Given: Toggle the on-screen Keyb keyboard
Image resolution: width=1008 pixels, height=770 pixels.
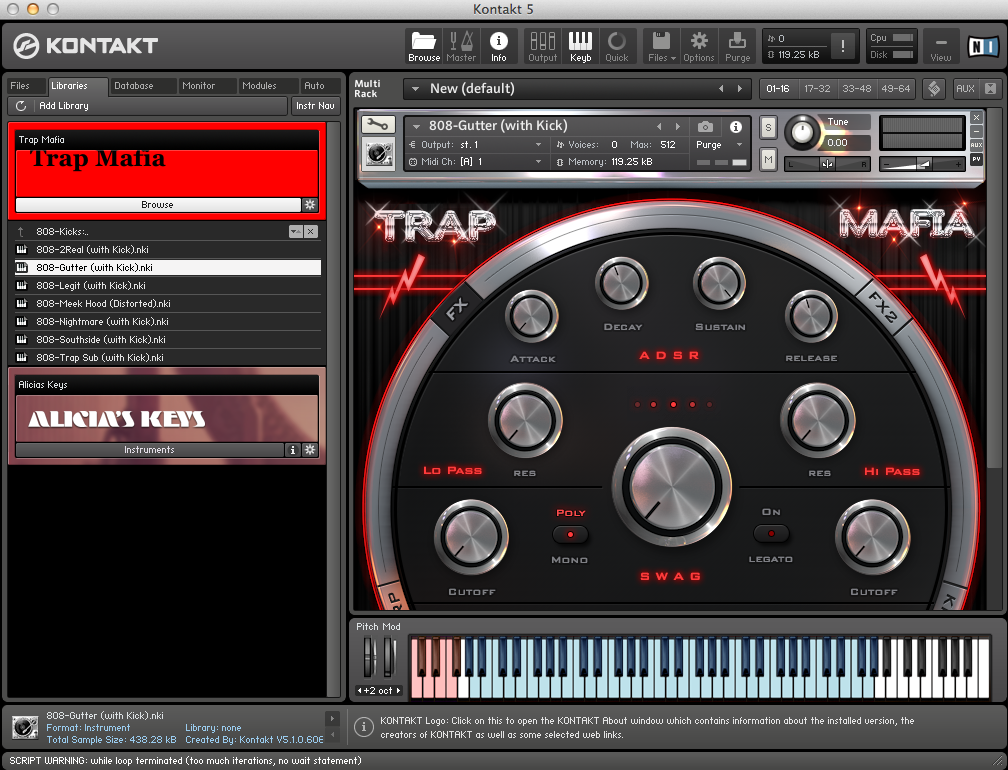Looking at the screenshot, I should coord(580,46).
